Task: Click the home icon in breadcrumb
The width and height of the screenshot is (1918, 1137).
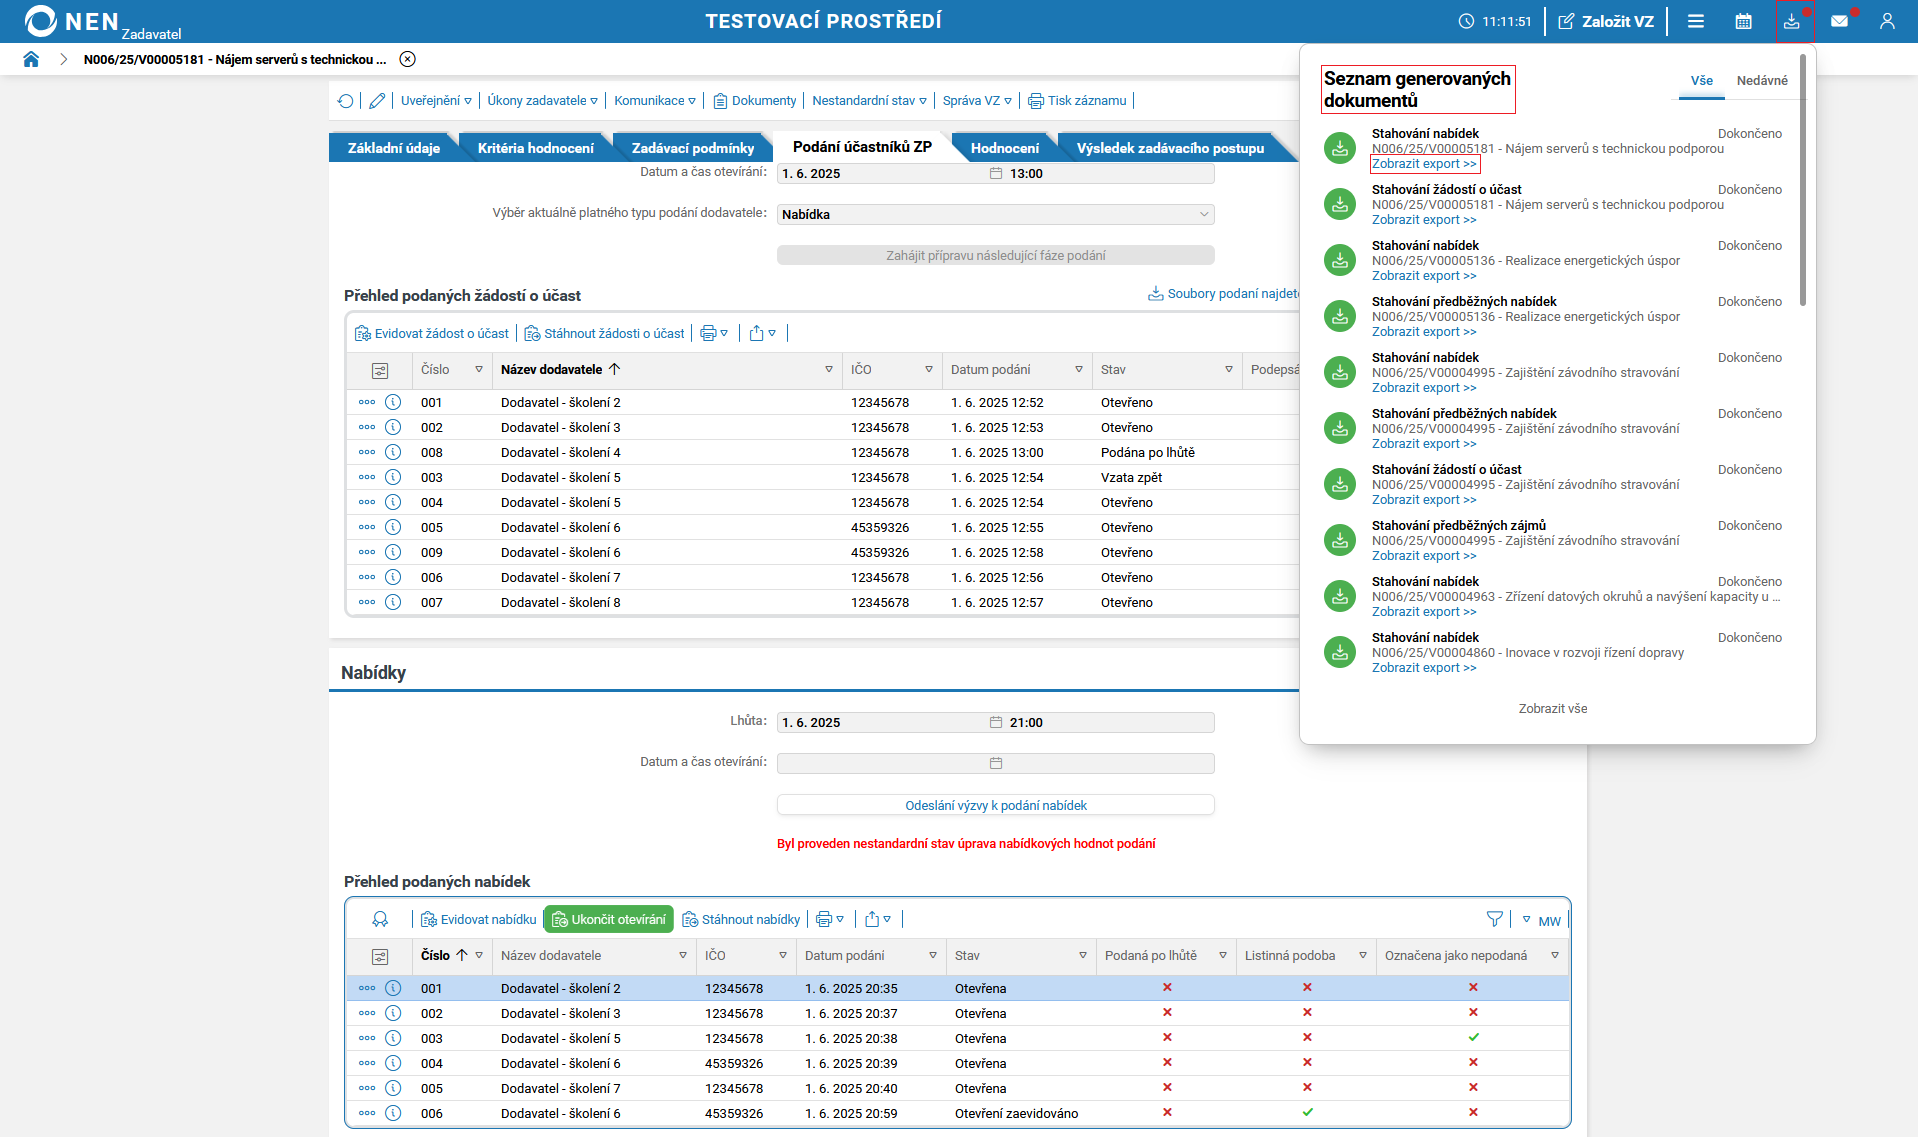Action: click(x=31, y=59)
